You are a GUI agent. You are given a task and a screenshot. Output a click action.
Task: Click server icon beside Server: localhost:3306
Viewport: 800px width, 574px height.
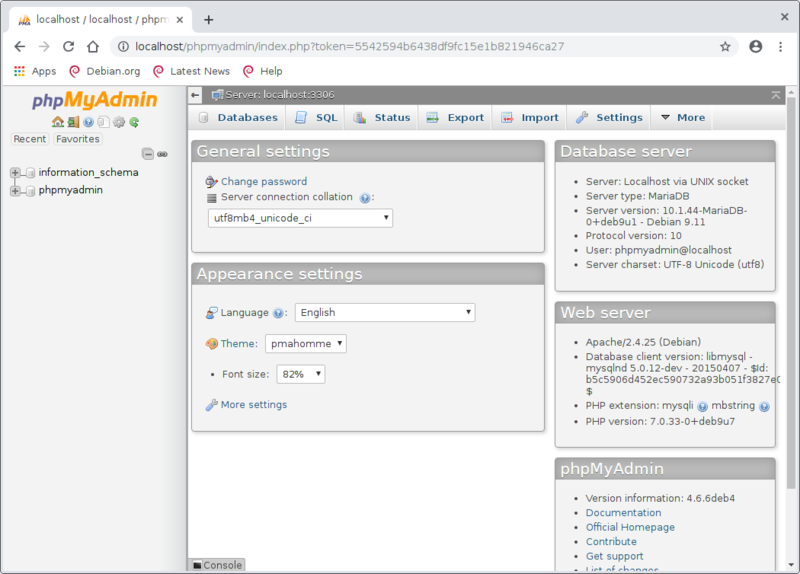217,95
